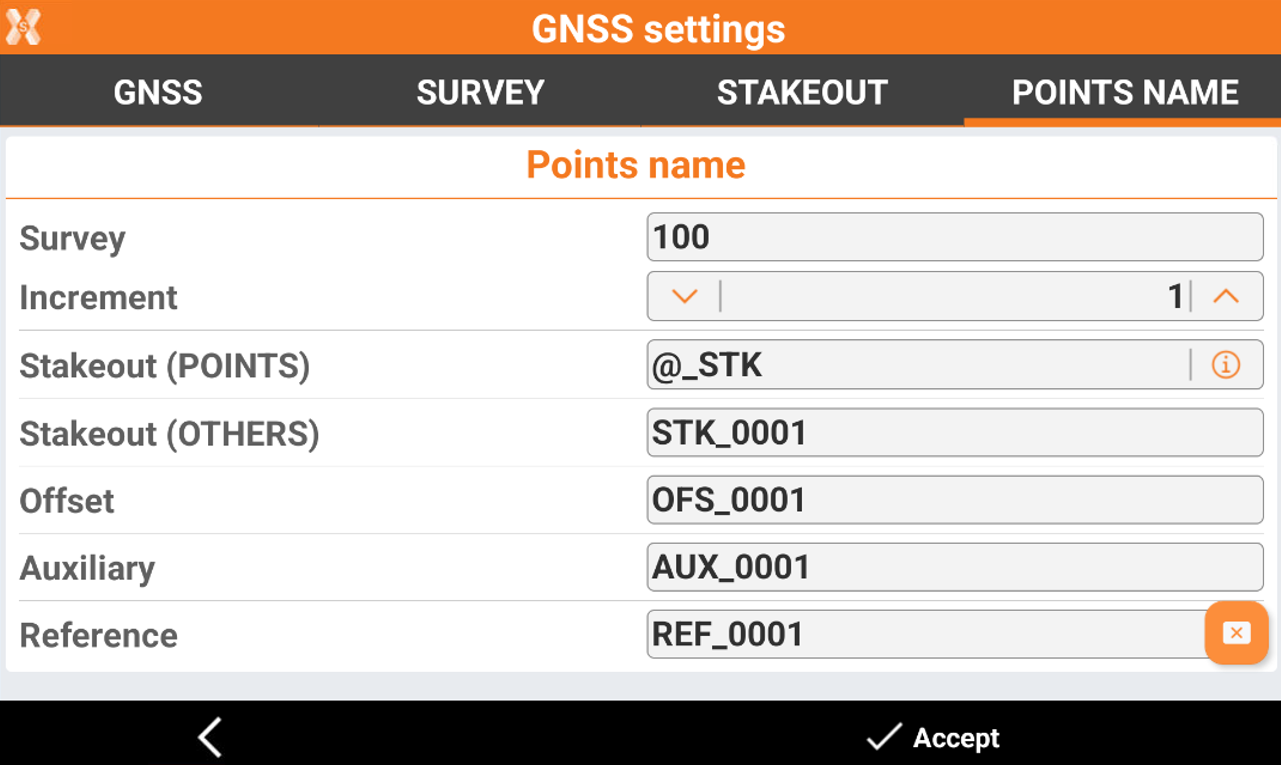
Task: Edit the Reference REF_0001 field
Action: point(925,634)
